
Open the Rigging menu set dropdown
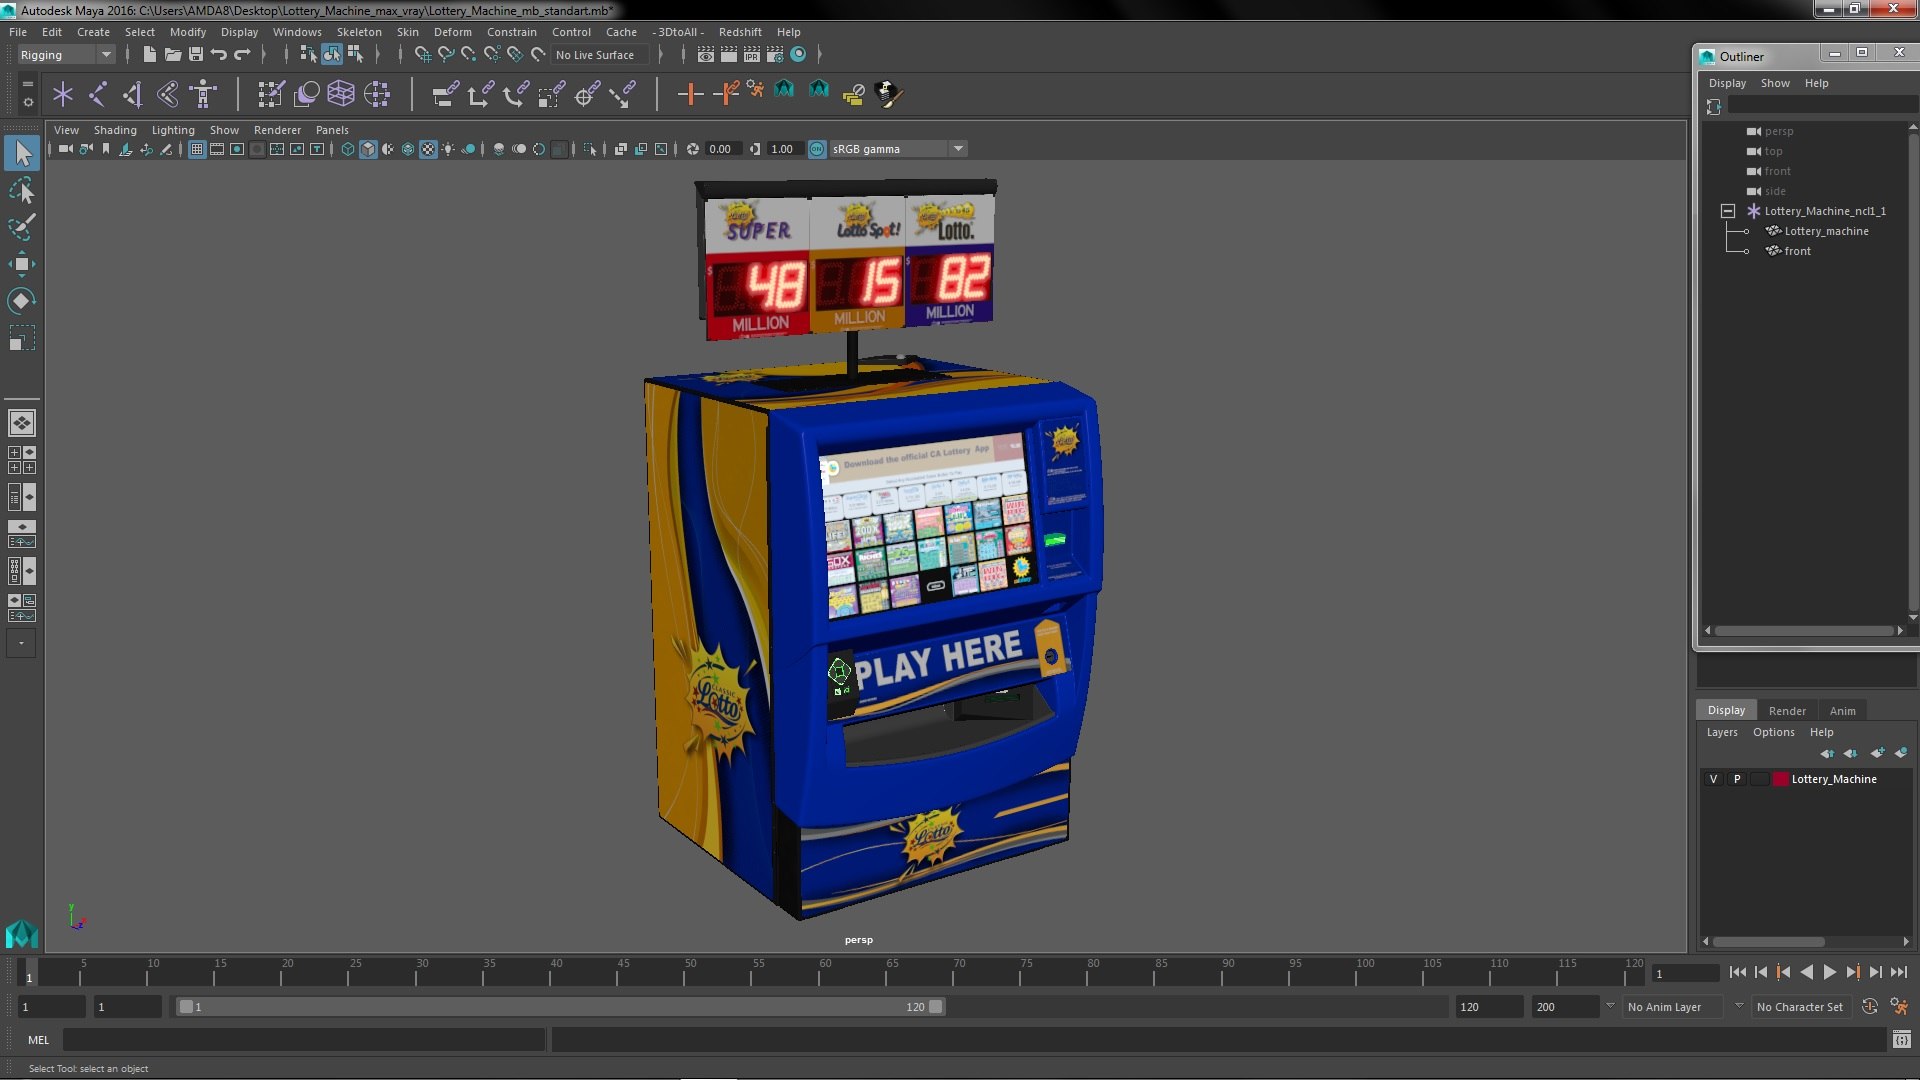65,55
